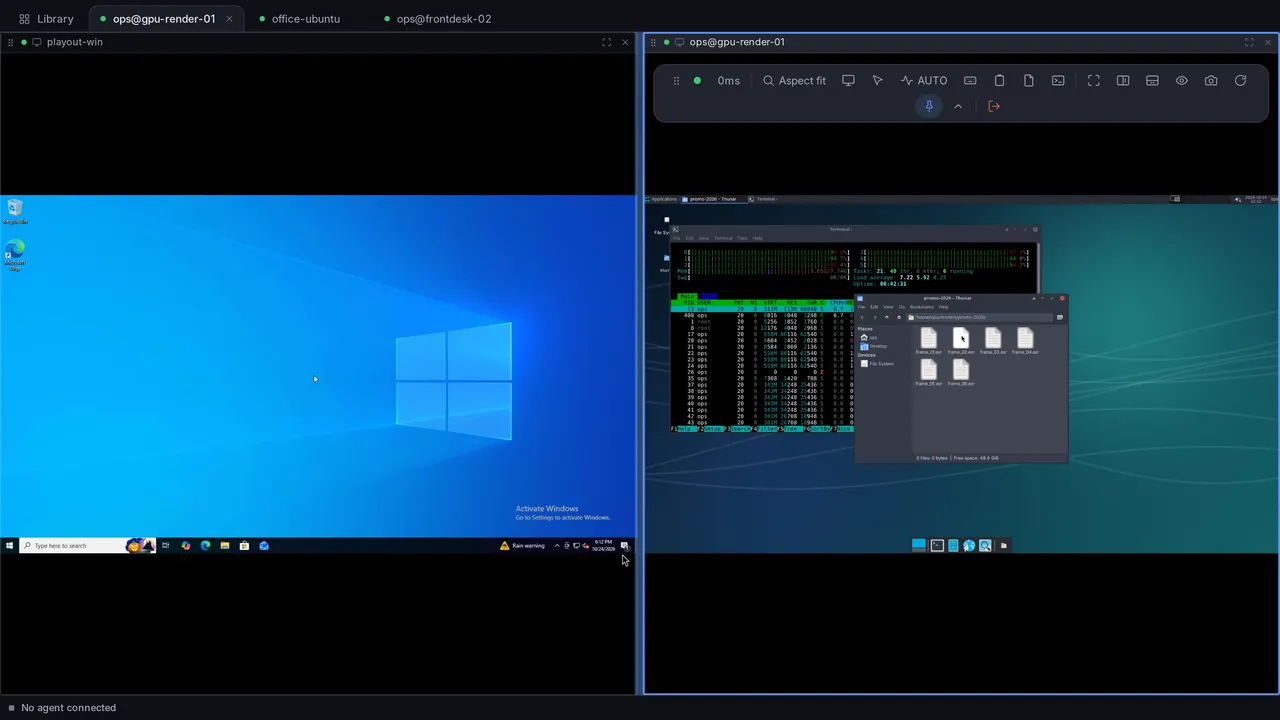
Task: Click the monitor display icon in the toolbar
Action: click(848, 81)
